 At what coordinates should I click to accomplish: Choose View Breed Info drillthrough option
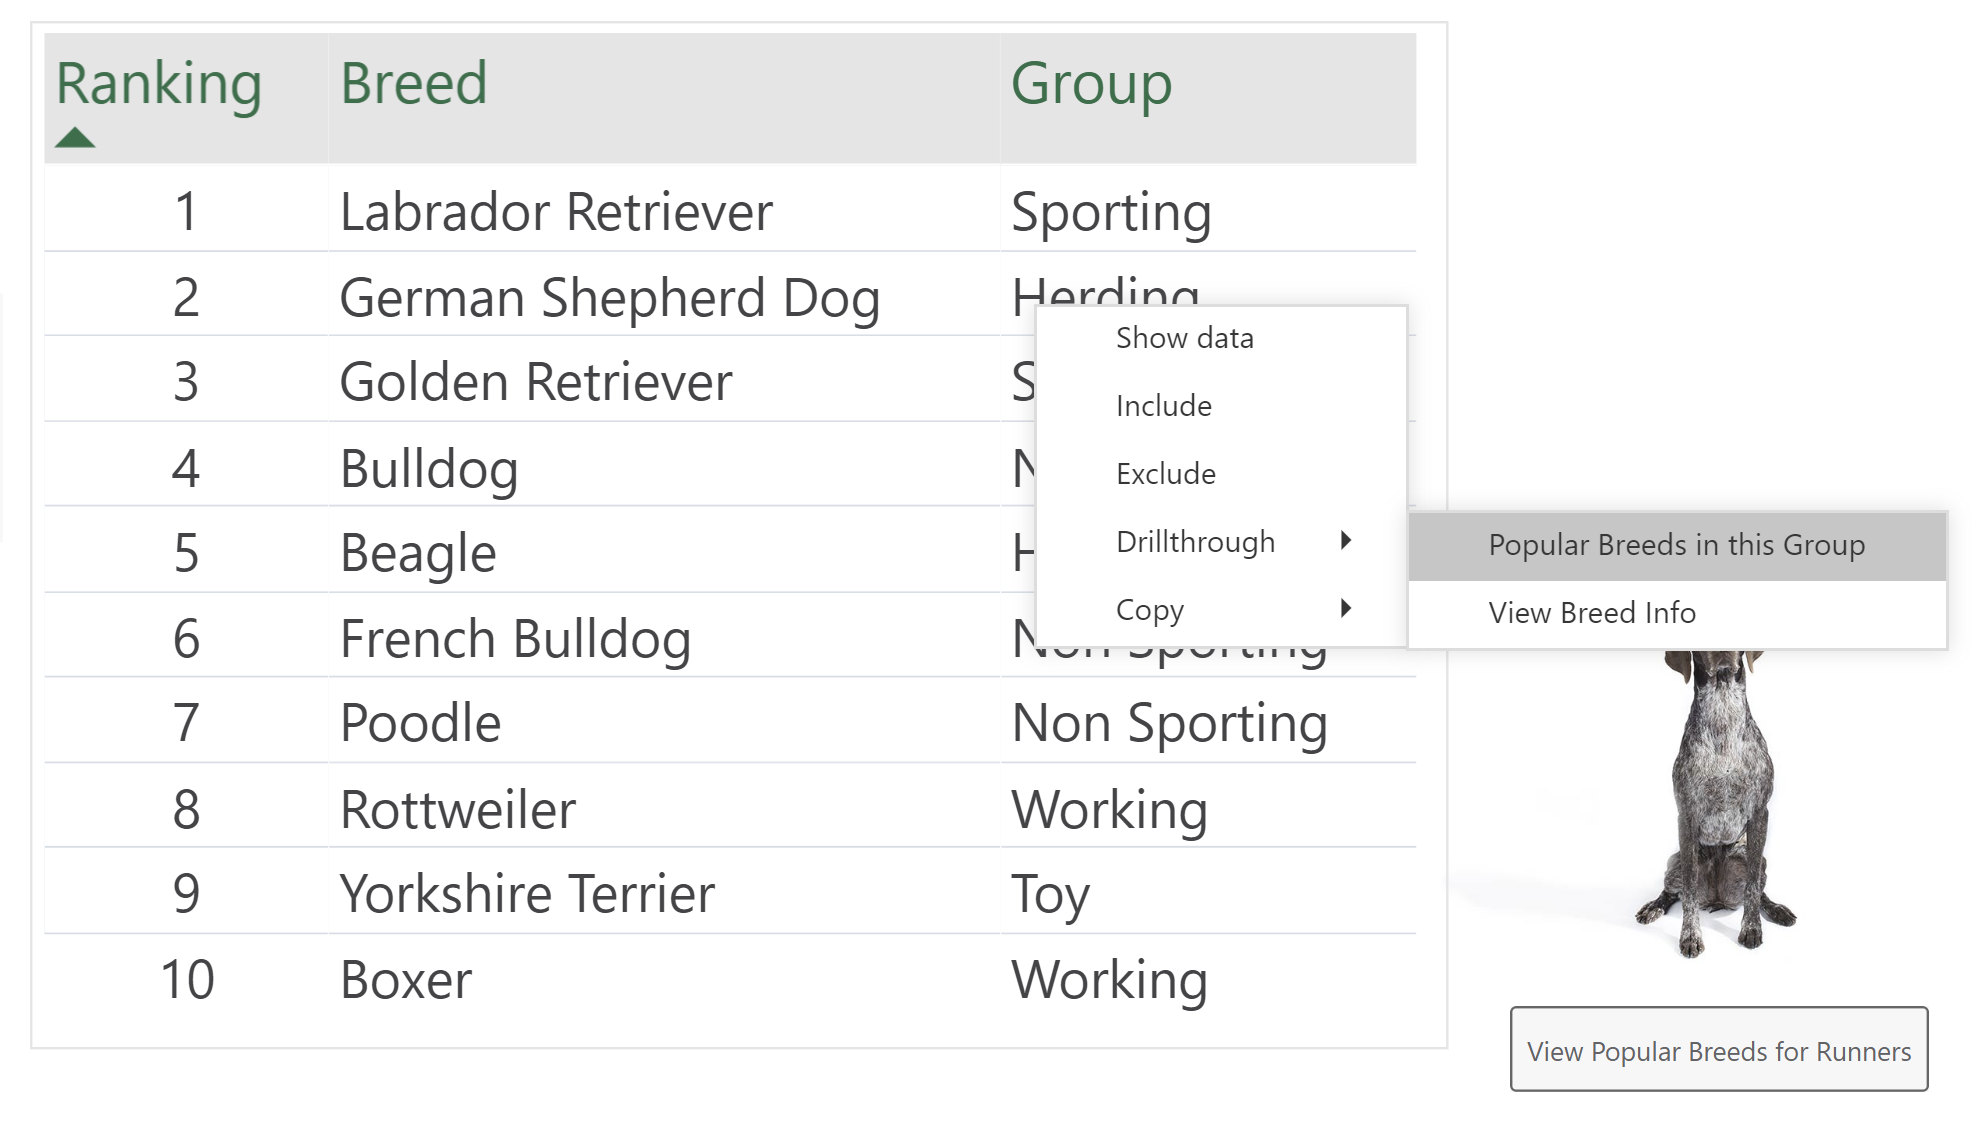pyautogui.click(x=1677, y=613)
